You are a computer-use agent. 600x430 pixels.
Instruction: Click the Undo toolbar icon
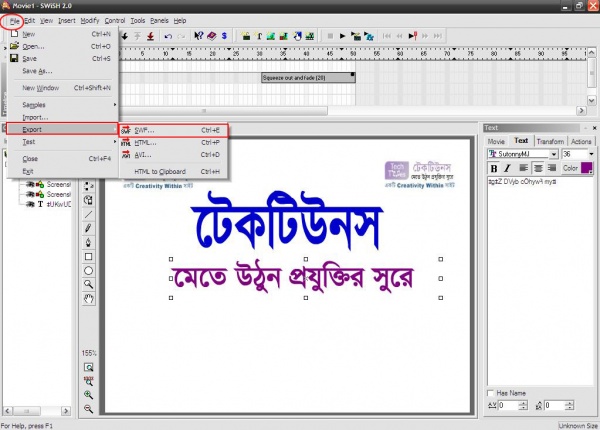[x=168, y=36]
